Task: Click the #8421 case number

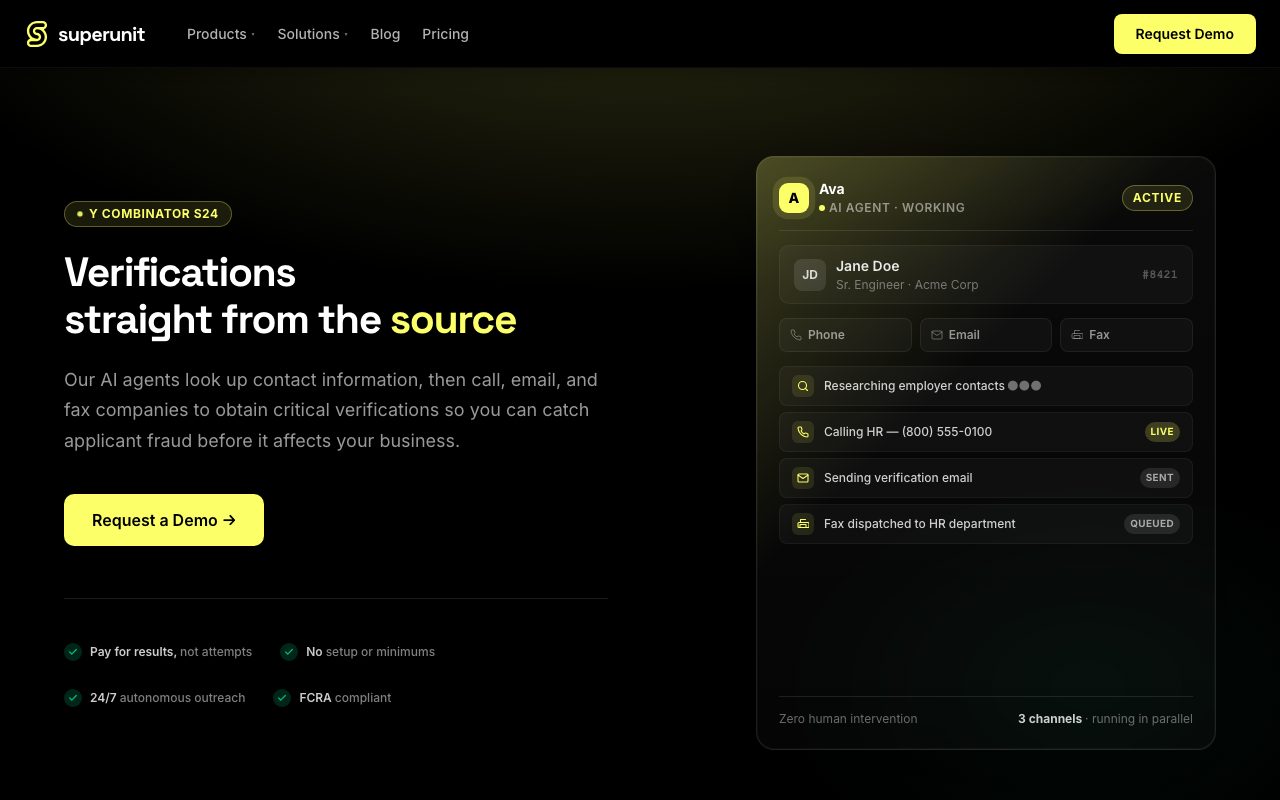Action: click(1160, 275)
